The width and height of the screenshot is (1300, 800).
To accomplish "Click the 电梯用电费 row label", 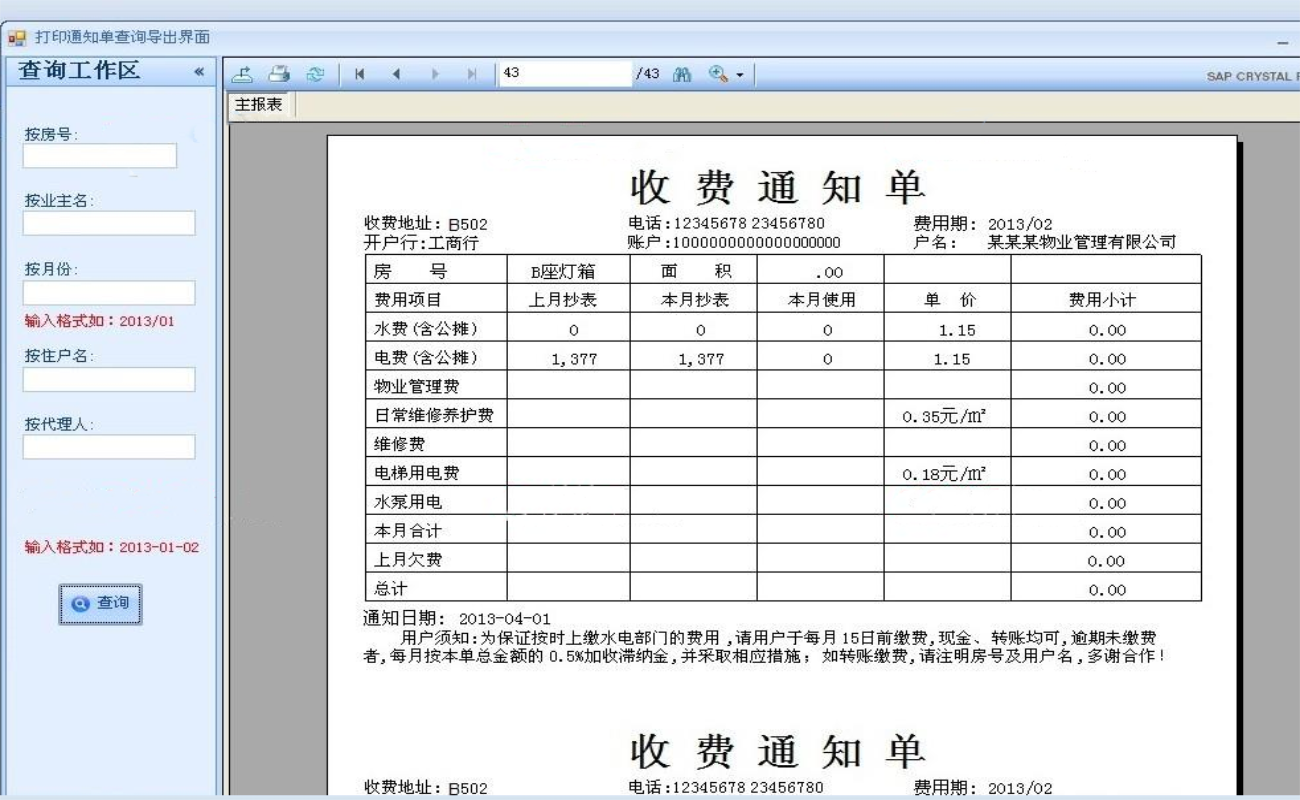I will [x=416, y=474].
